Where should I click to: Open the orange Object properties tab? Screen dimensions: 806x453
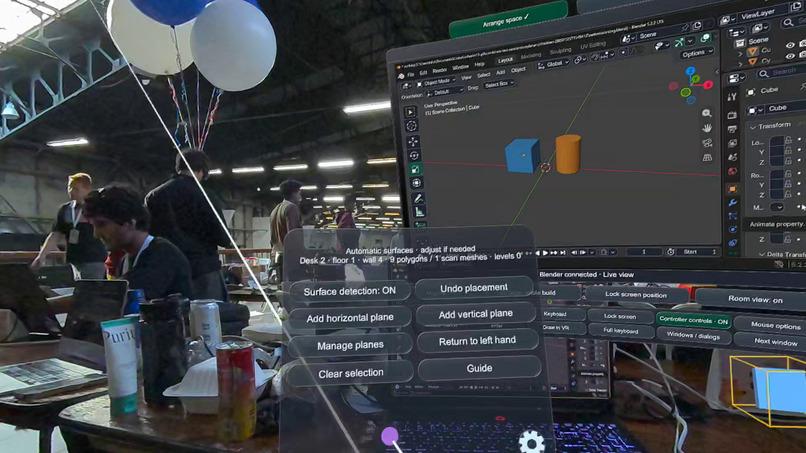coord(732,189)
